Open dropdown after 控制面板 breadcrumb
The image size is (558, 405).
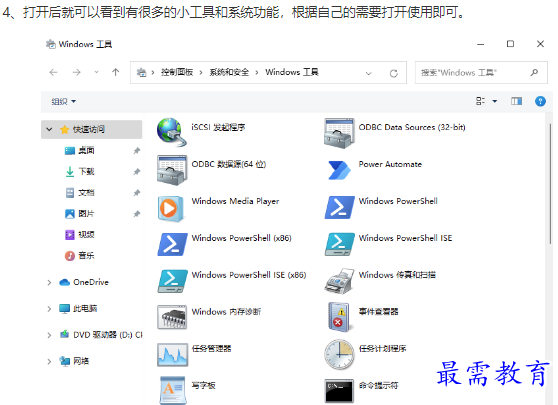click(201, 73)
